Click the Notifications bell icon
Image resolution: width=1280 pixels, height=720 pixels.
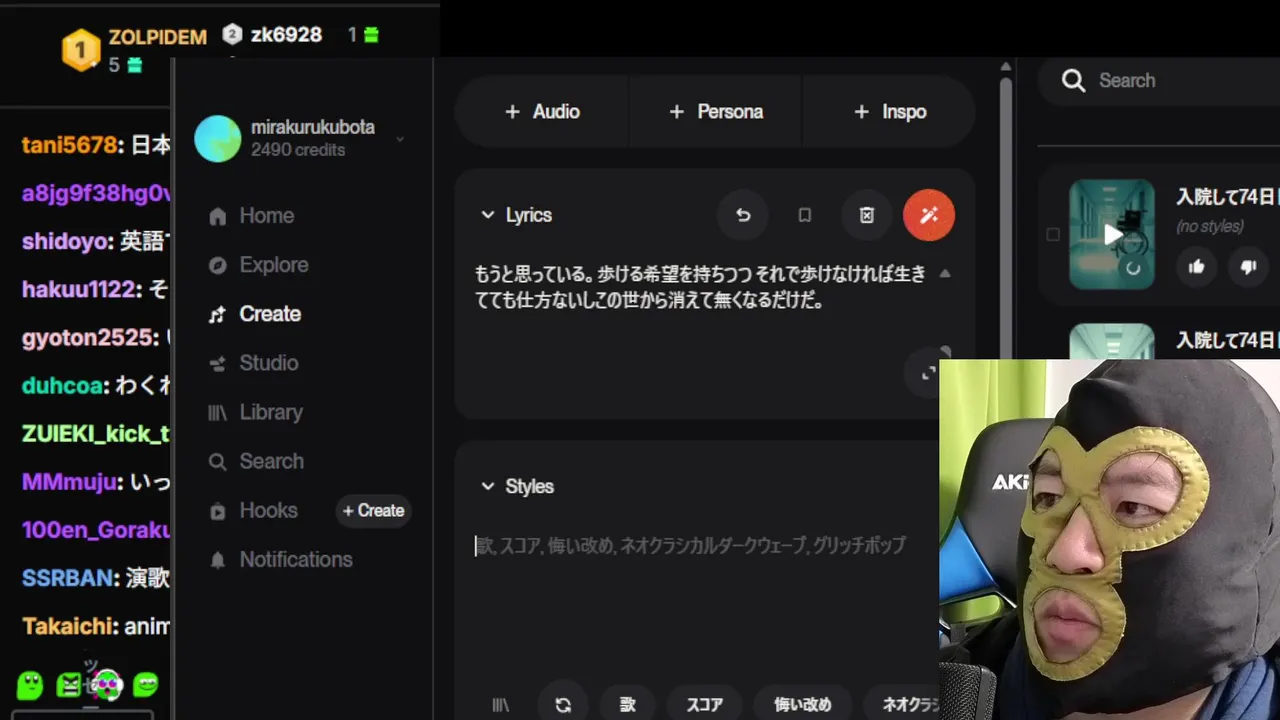218,560
